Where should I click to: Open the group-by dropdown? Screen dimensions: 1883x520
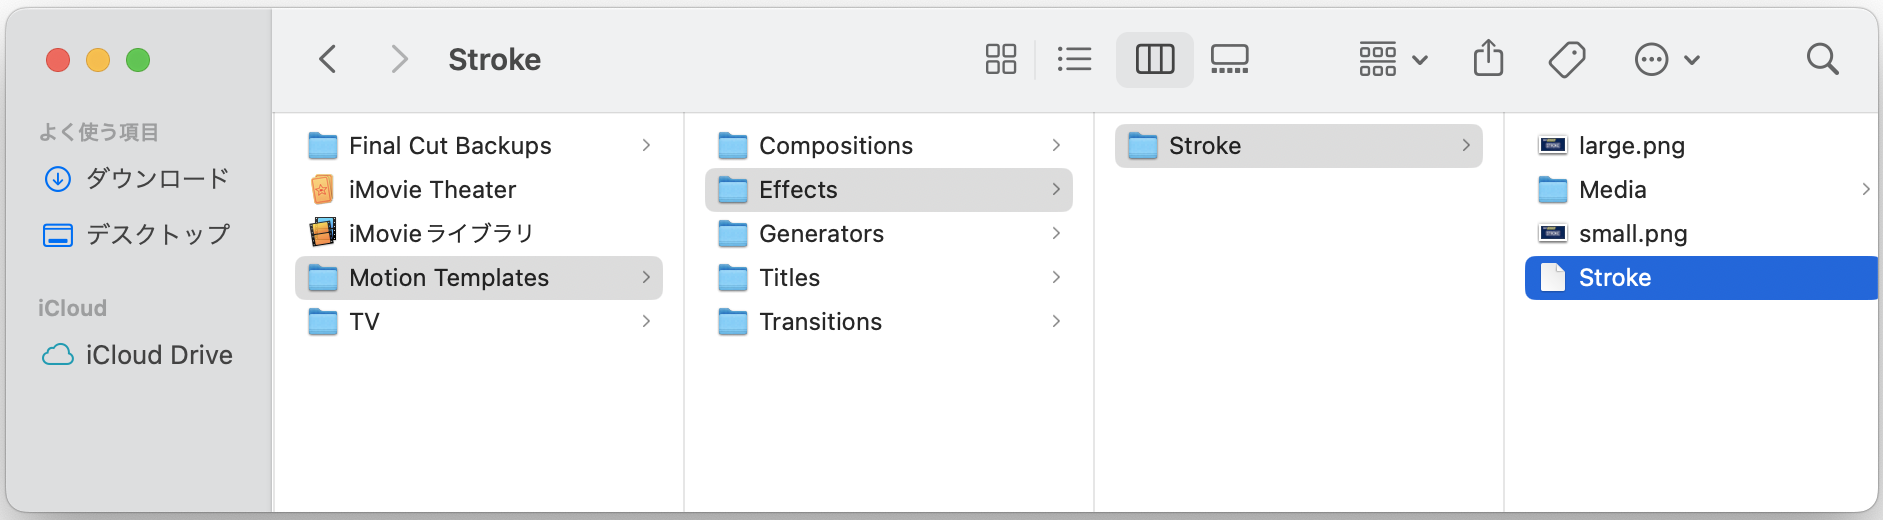point(1392,59)
